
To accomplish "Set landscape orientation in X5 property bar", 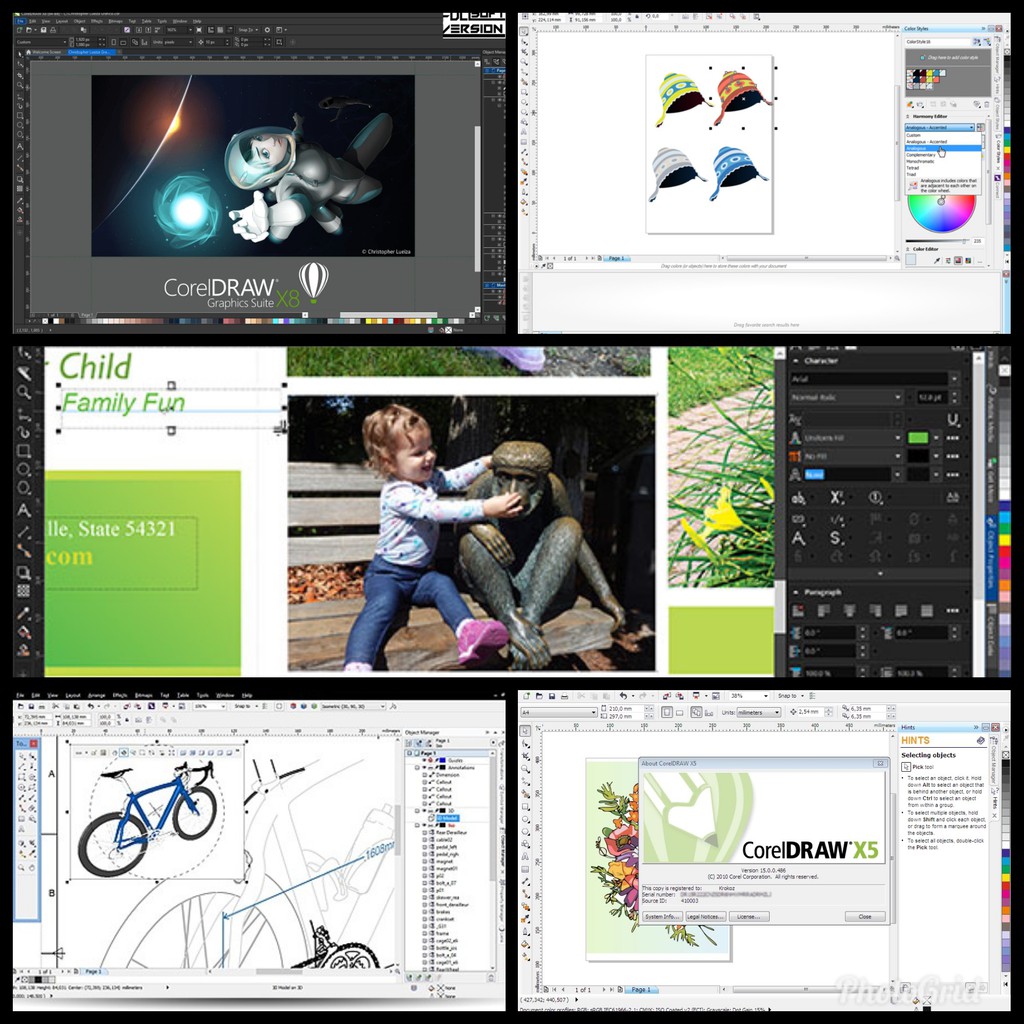I will [679, 712].
